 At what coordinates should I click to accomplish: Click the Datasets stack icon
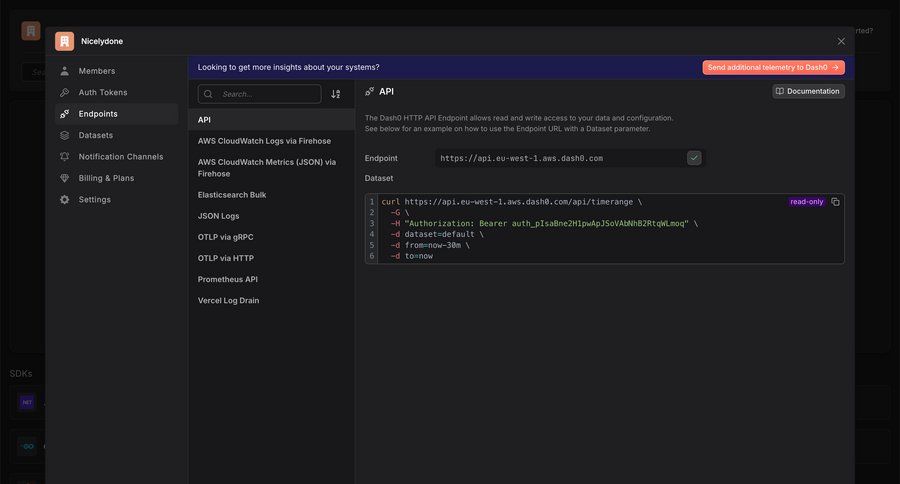pyautogui.click(x=65, y=135)
